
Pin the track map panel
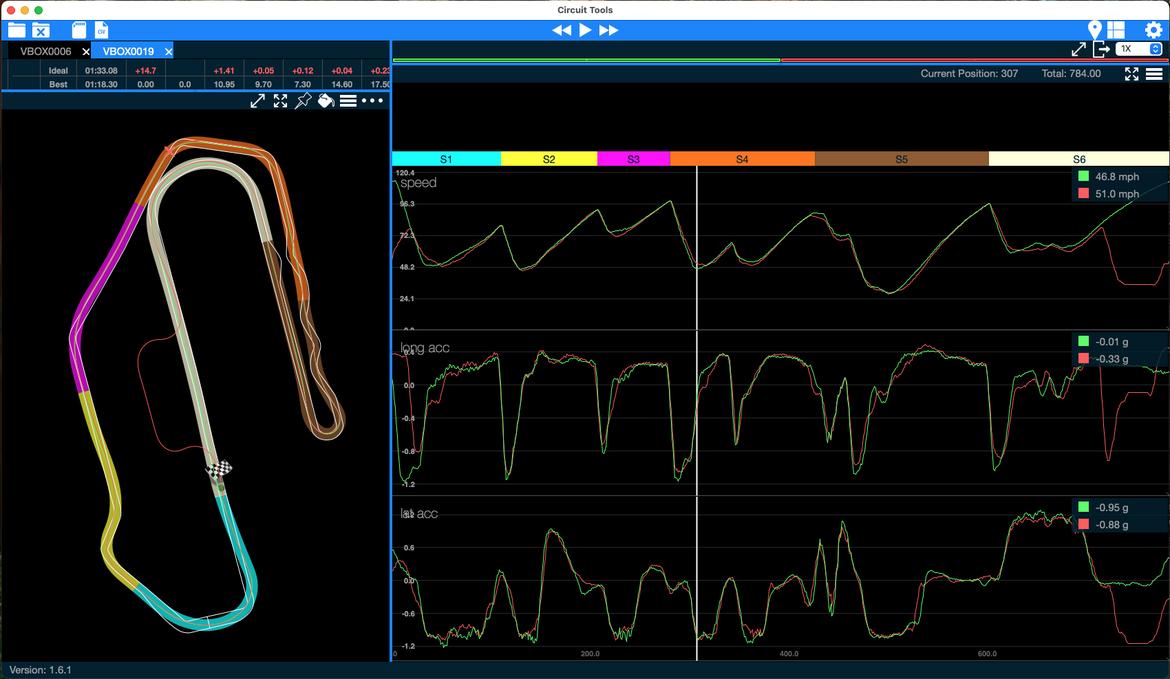click(303, 101)
